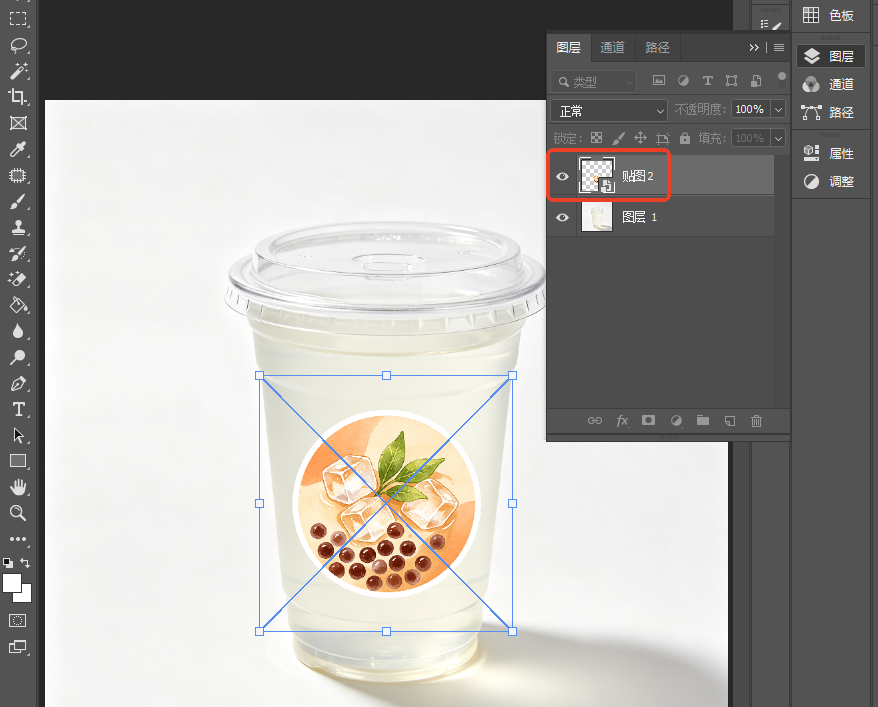The height and width of the screenshot is (707, 878).
Task: Prevent auto-nesting into artboards
Action: [x=663, y=138]
